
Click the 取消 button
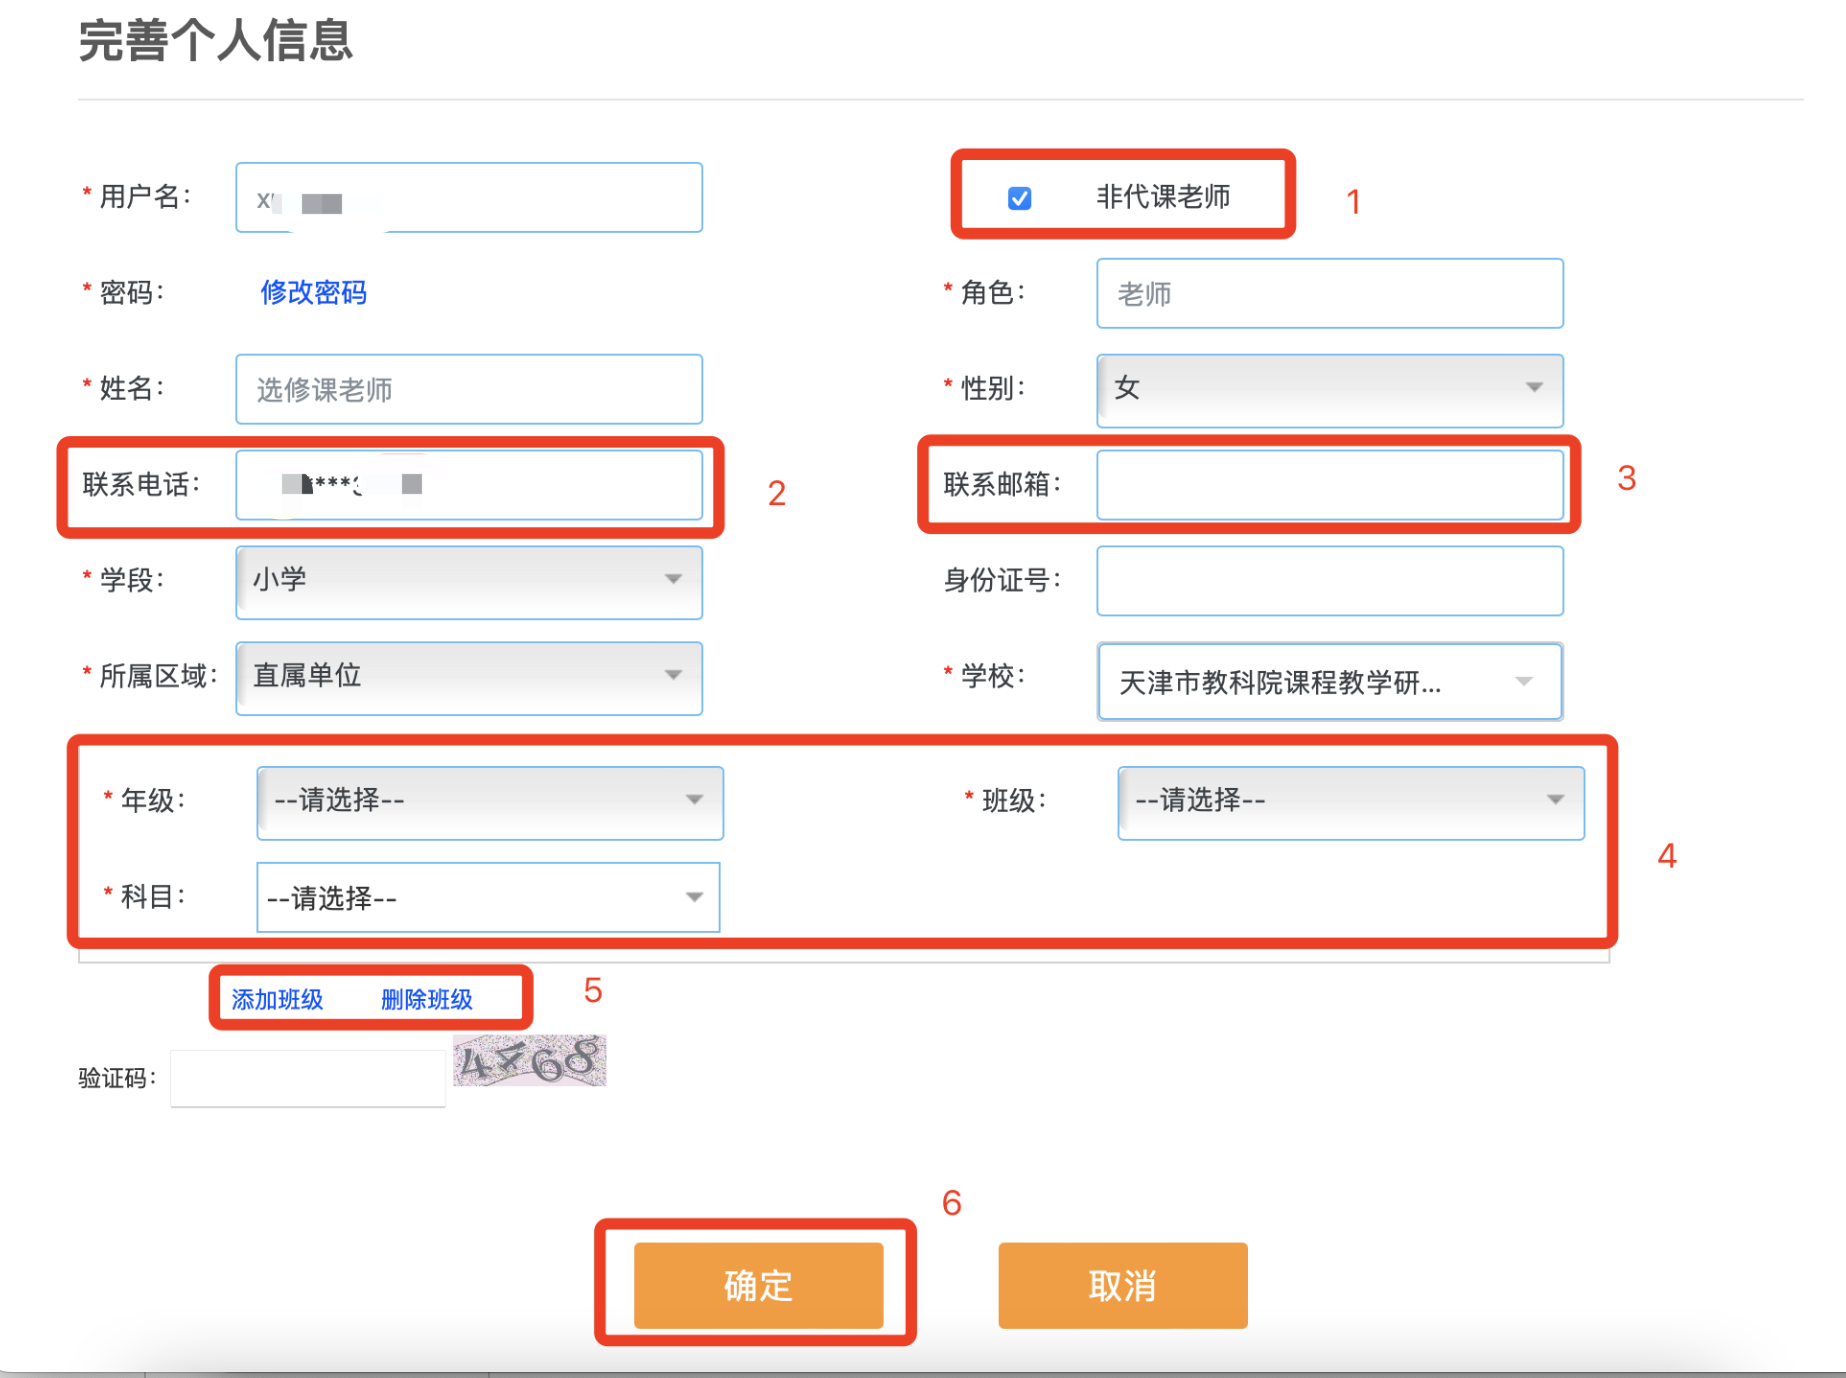(x=1123, y=1285)
